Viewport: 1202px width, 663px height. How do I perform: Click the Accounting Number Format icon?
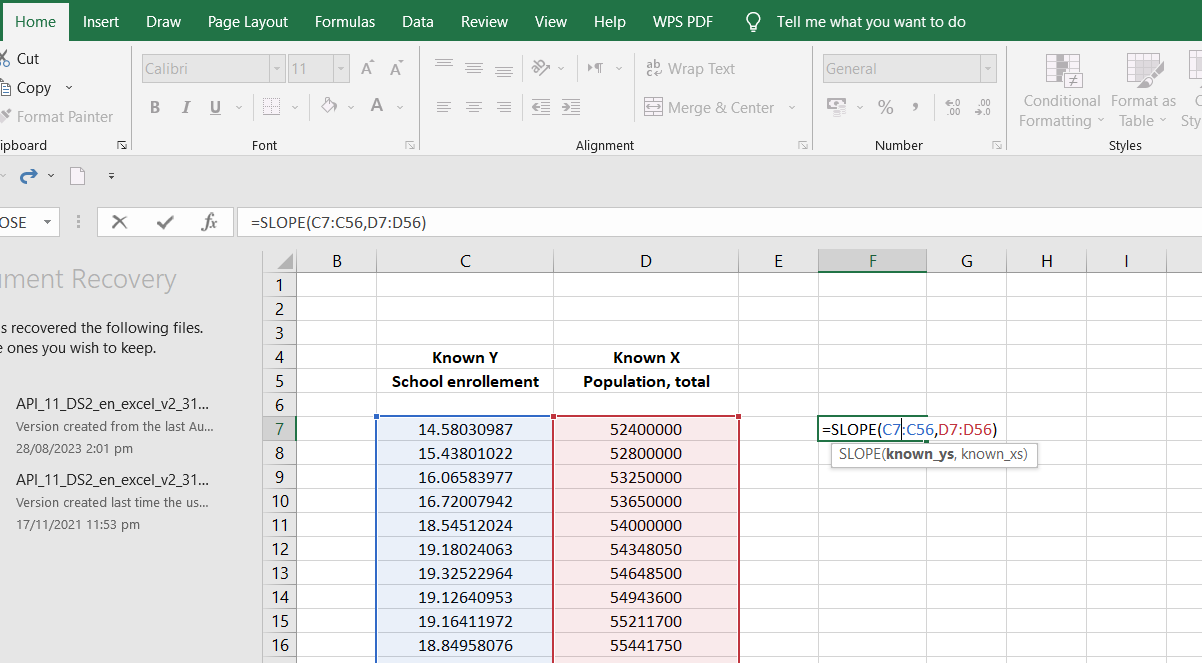coord(837,106)
